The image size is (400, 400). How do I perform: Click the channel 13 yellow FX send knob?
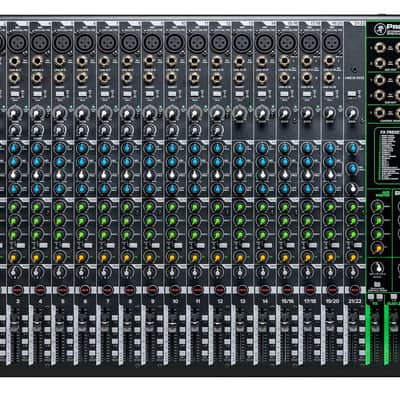point(239,257)
